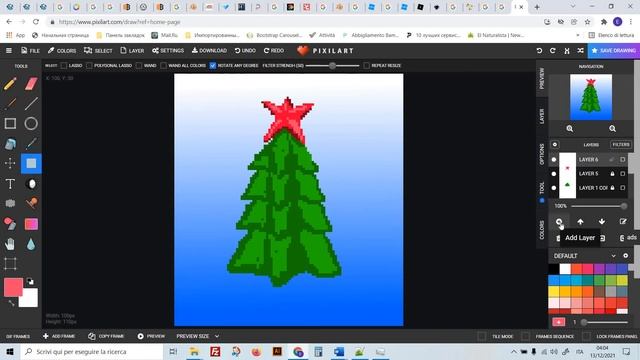Zoom in on navigation preview
Image resolution: width=640 pixels, height=360 pixels.
(x=569, y=129)
